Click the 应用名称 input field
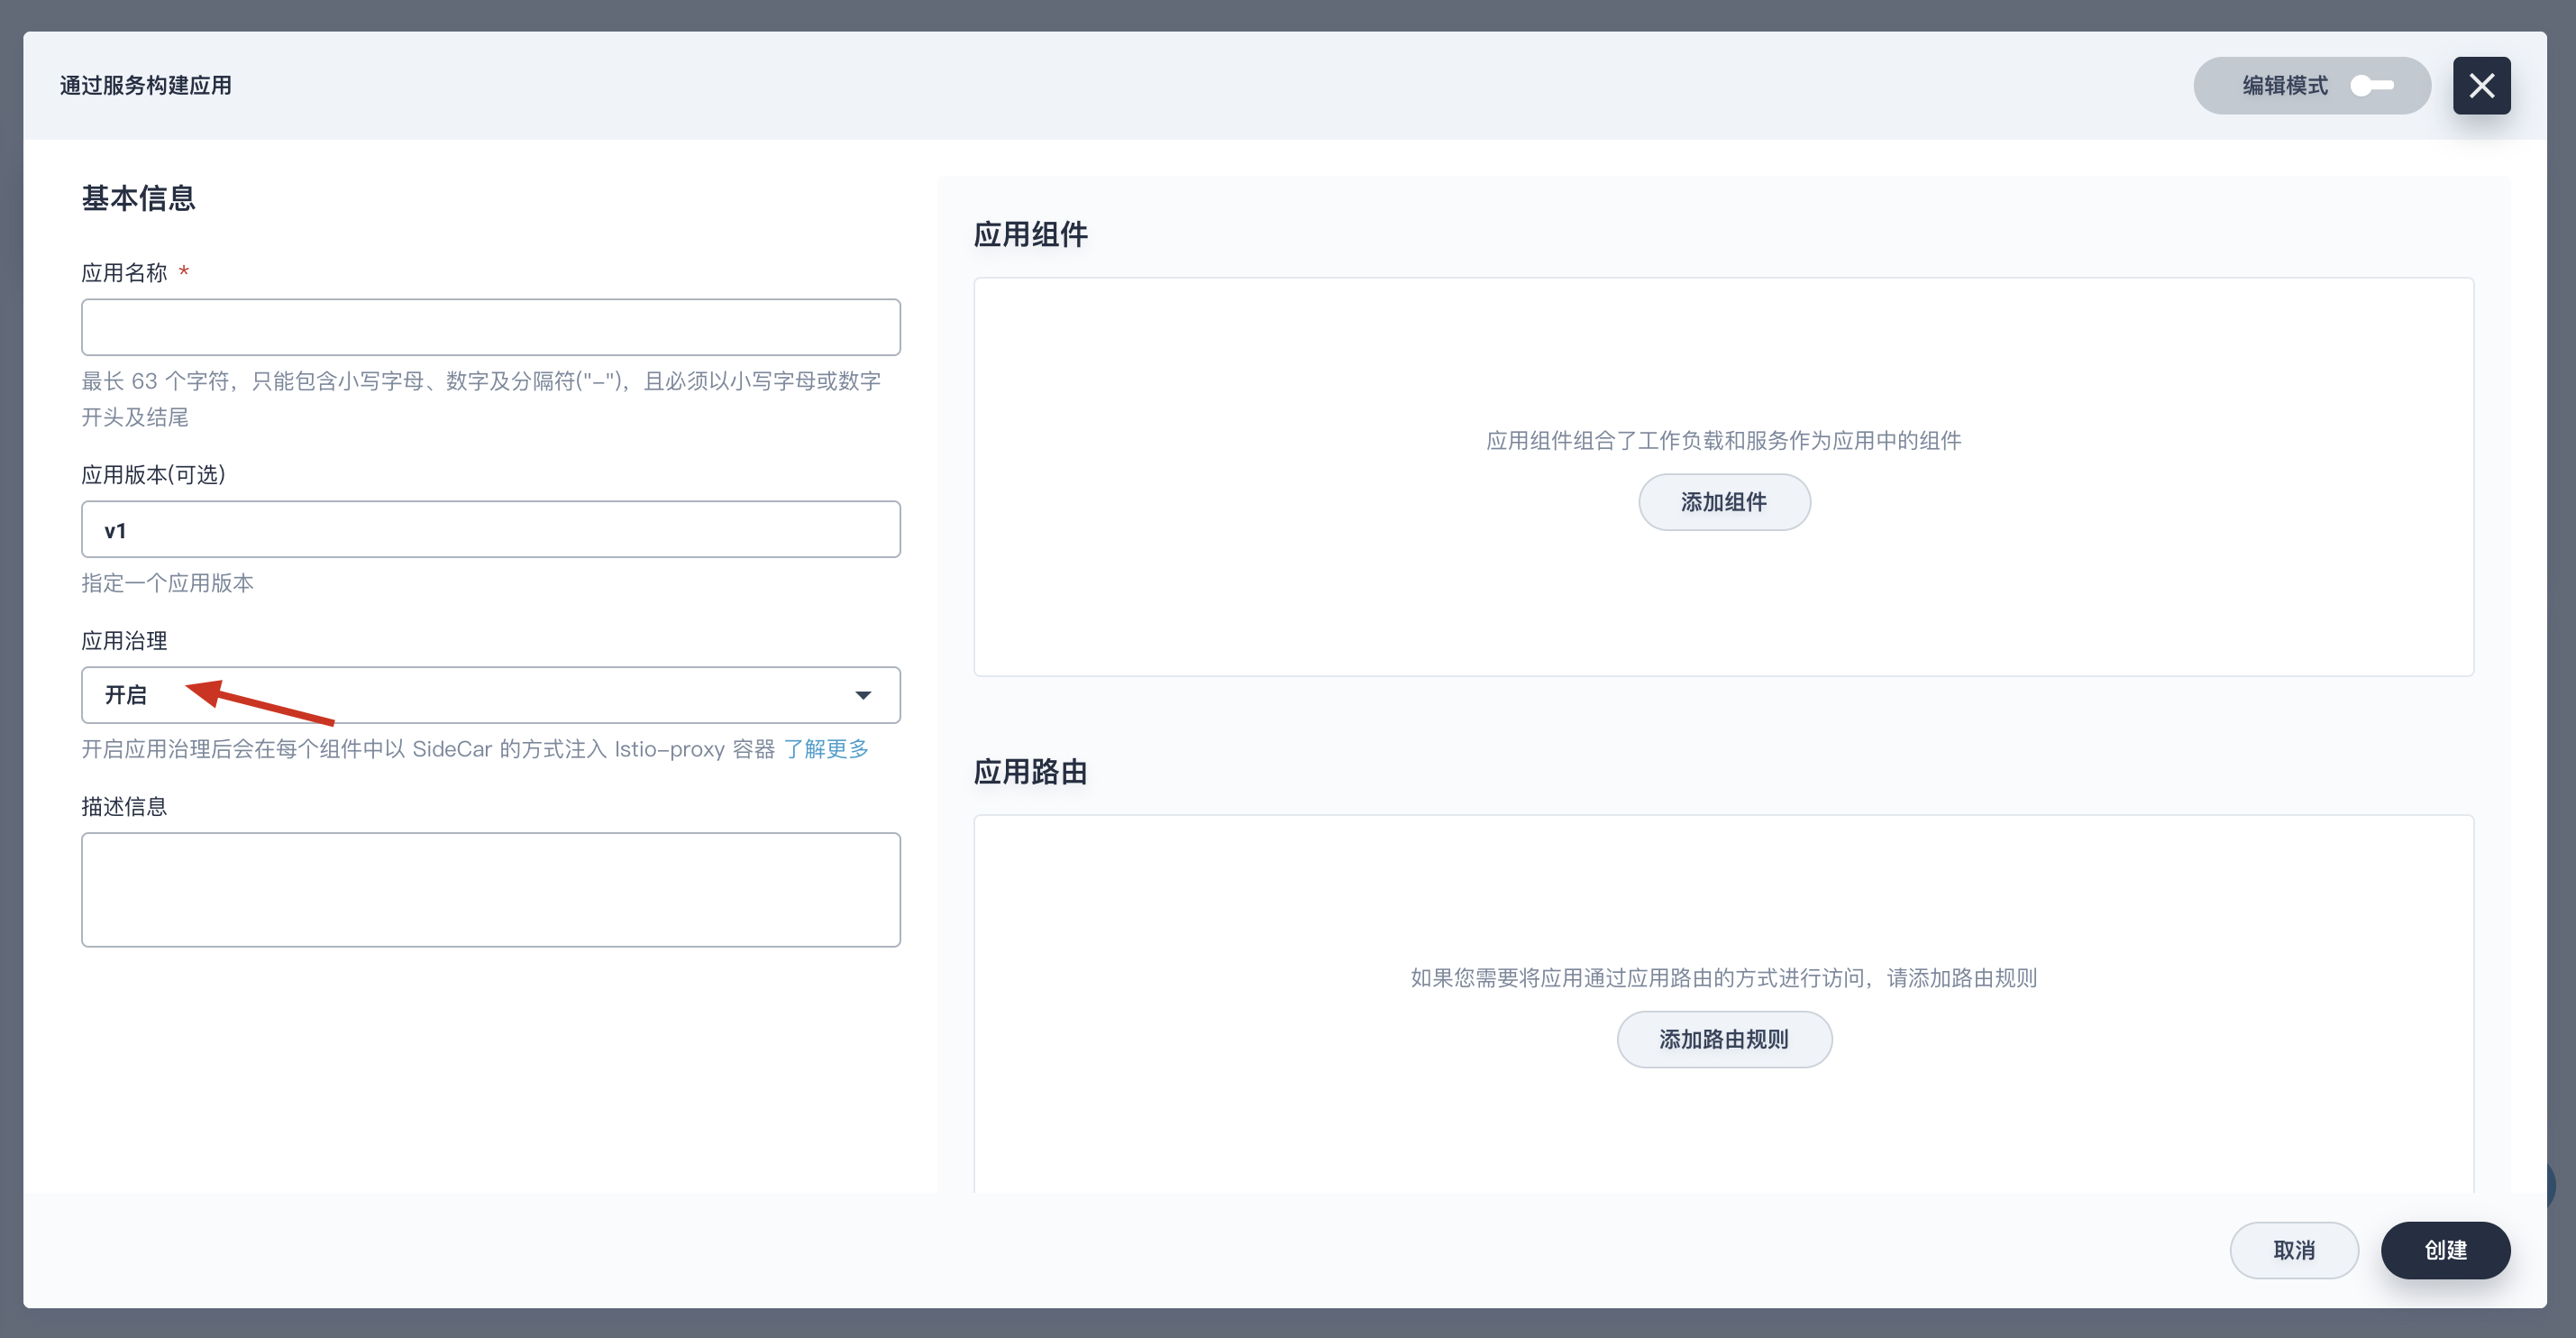 [491, 327]
